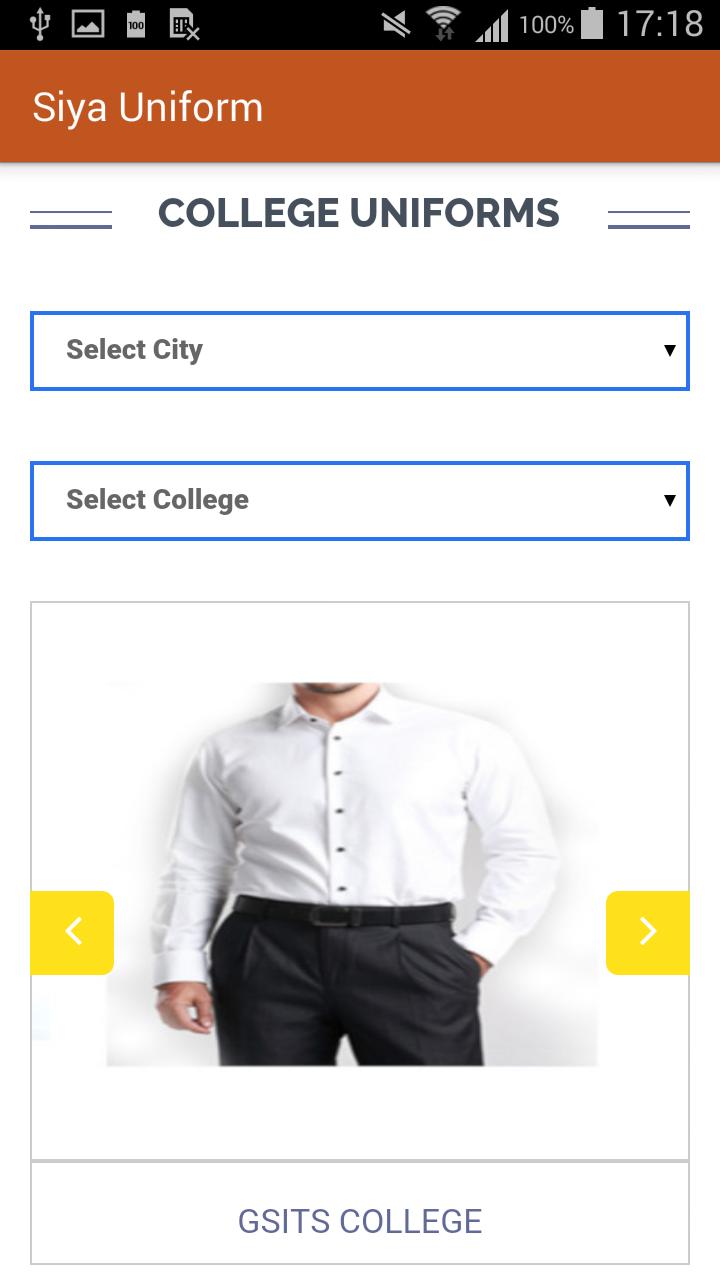Show previous uniform with yellow left arrow
This screenshot has width=720, height=1280.
click(72, 932)
